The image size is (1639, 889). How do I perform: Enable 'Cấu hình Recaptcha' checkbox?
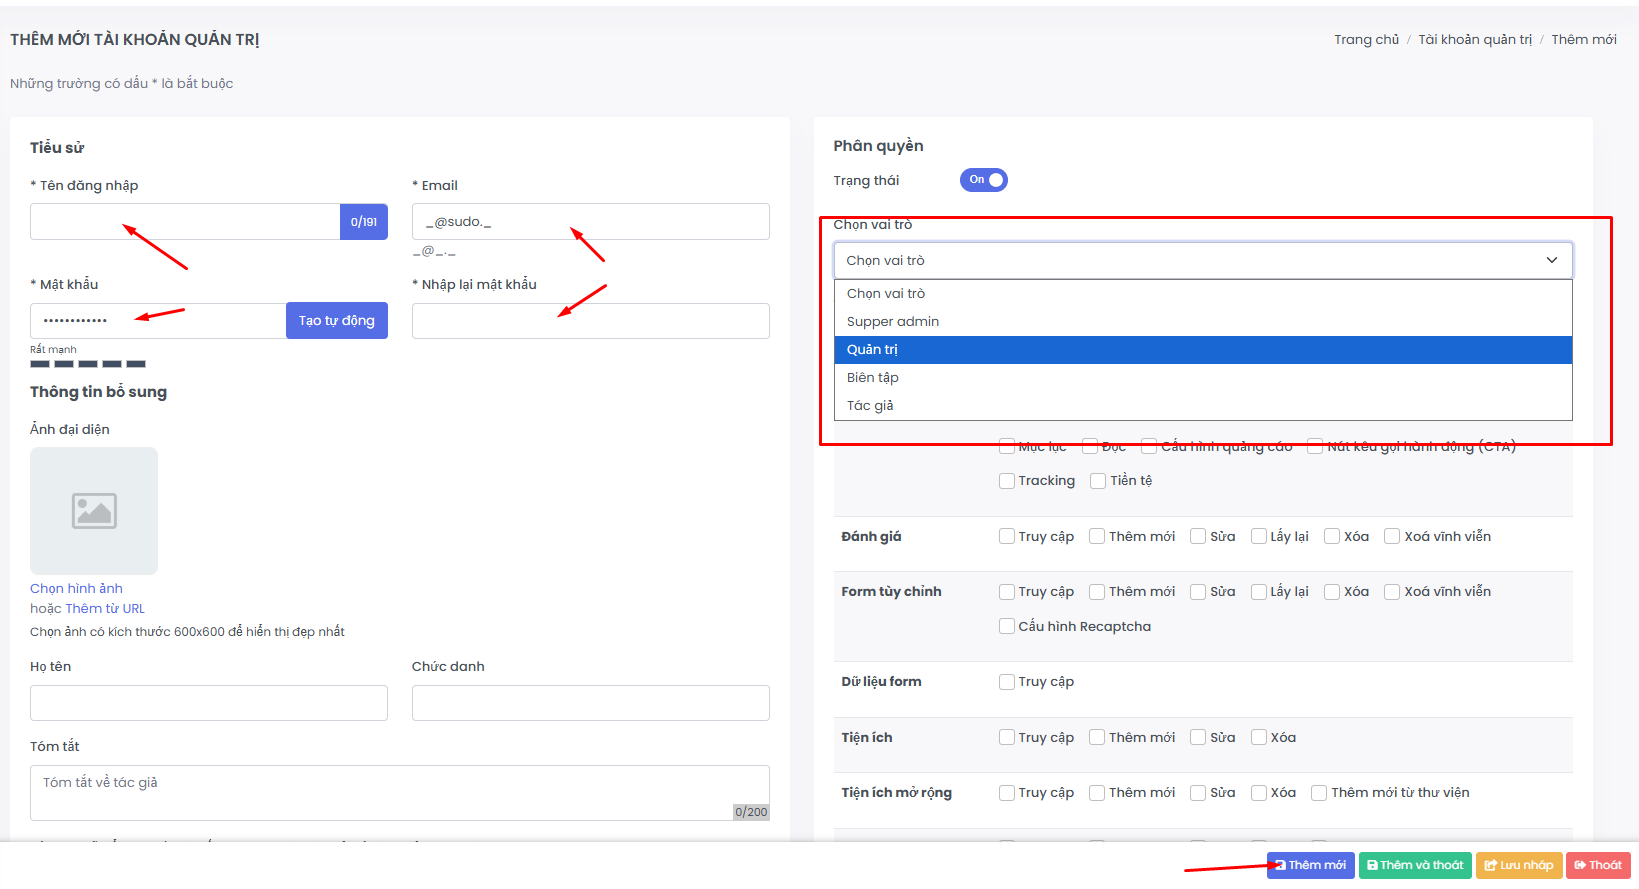click(1007, 627)
